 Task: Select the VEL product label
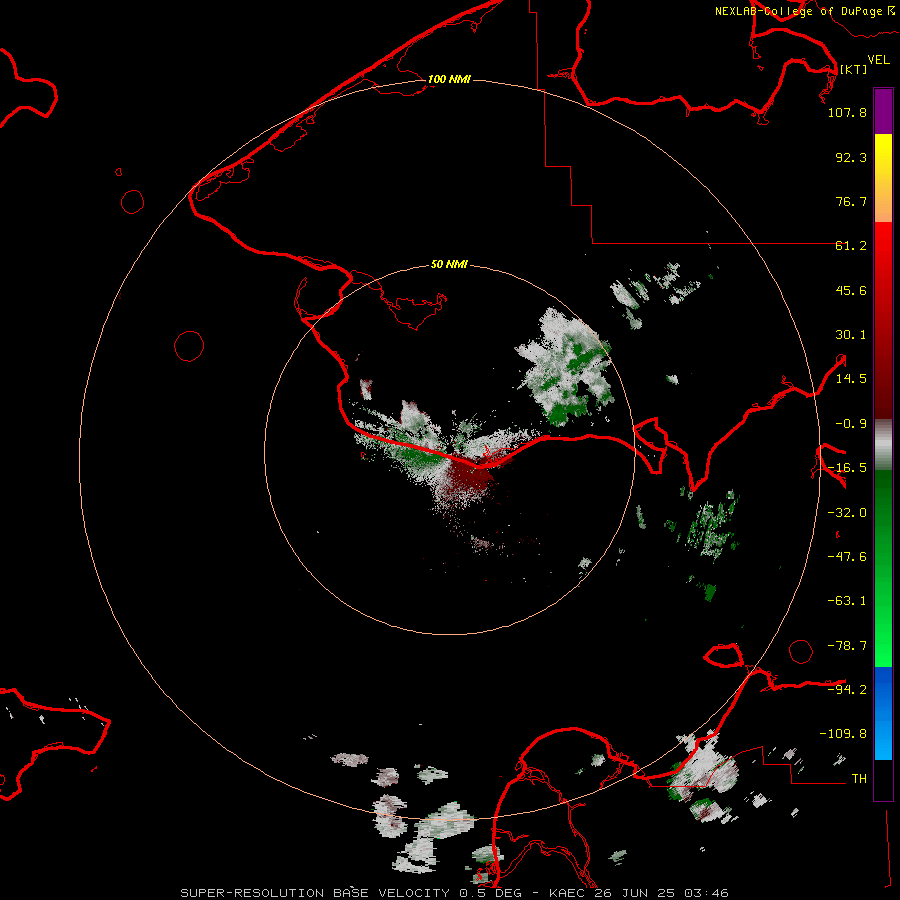tap(878, 59)
